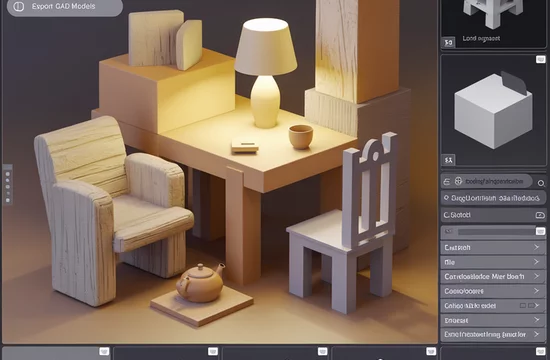Click the white icon on the fourth bottom panel
The height and width of the screenshot is (360, 550).
pos(431,351)
